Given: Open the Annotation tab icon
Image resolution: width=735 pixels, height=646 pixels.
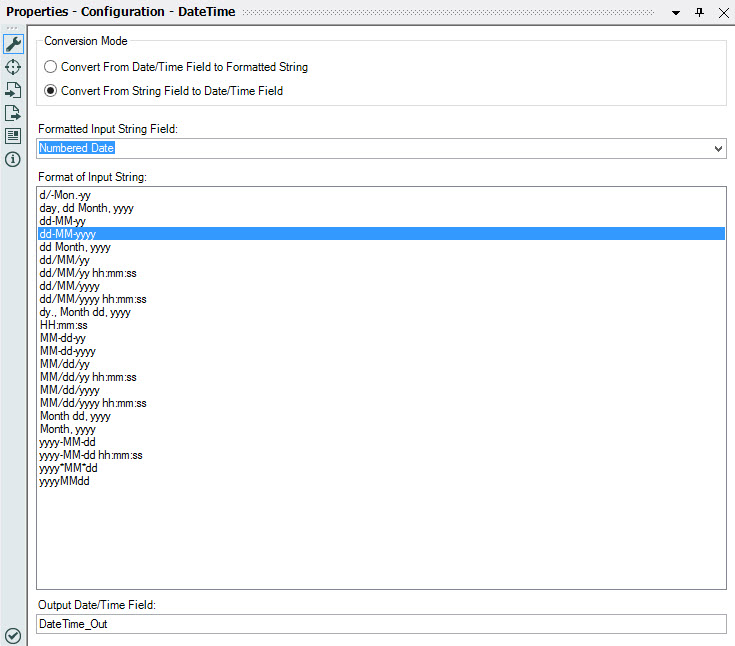Looking at the screenshot, I should coord(13,136).
